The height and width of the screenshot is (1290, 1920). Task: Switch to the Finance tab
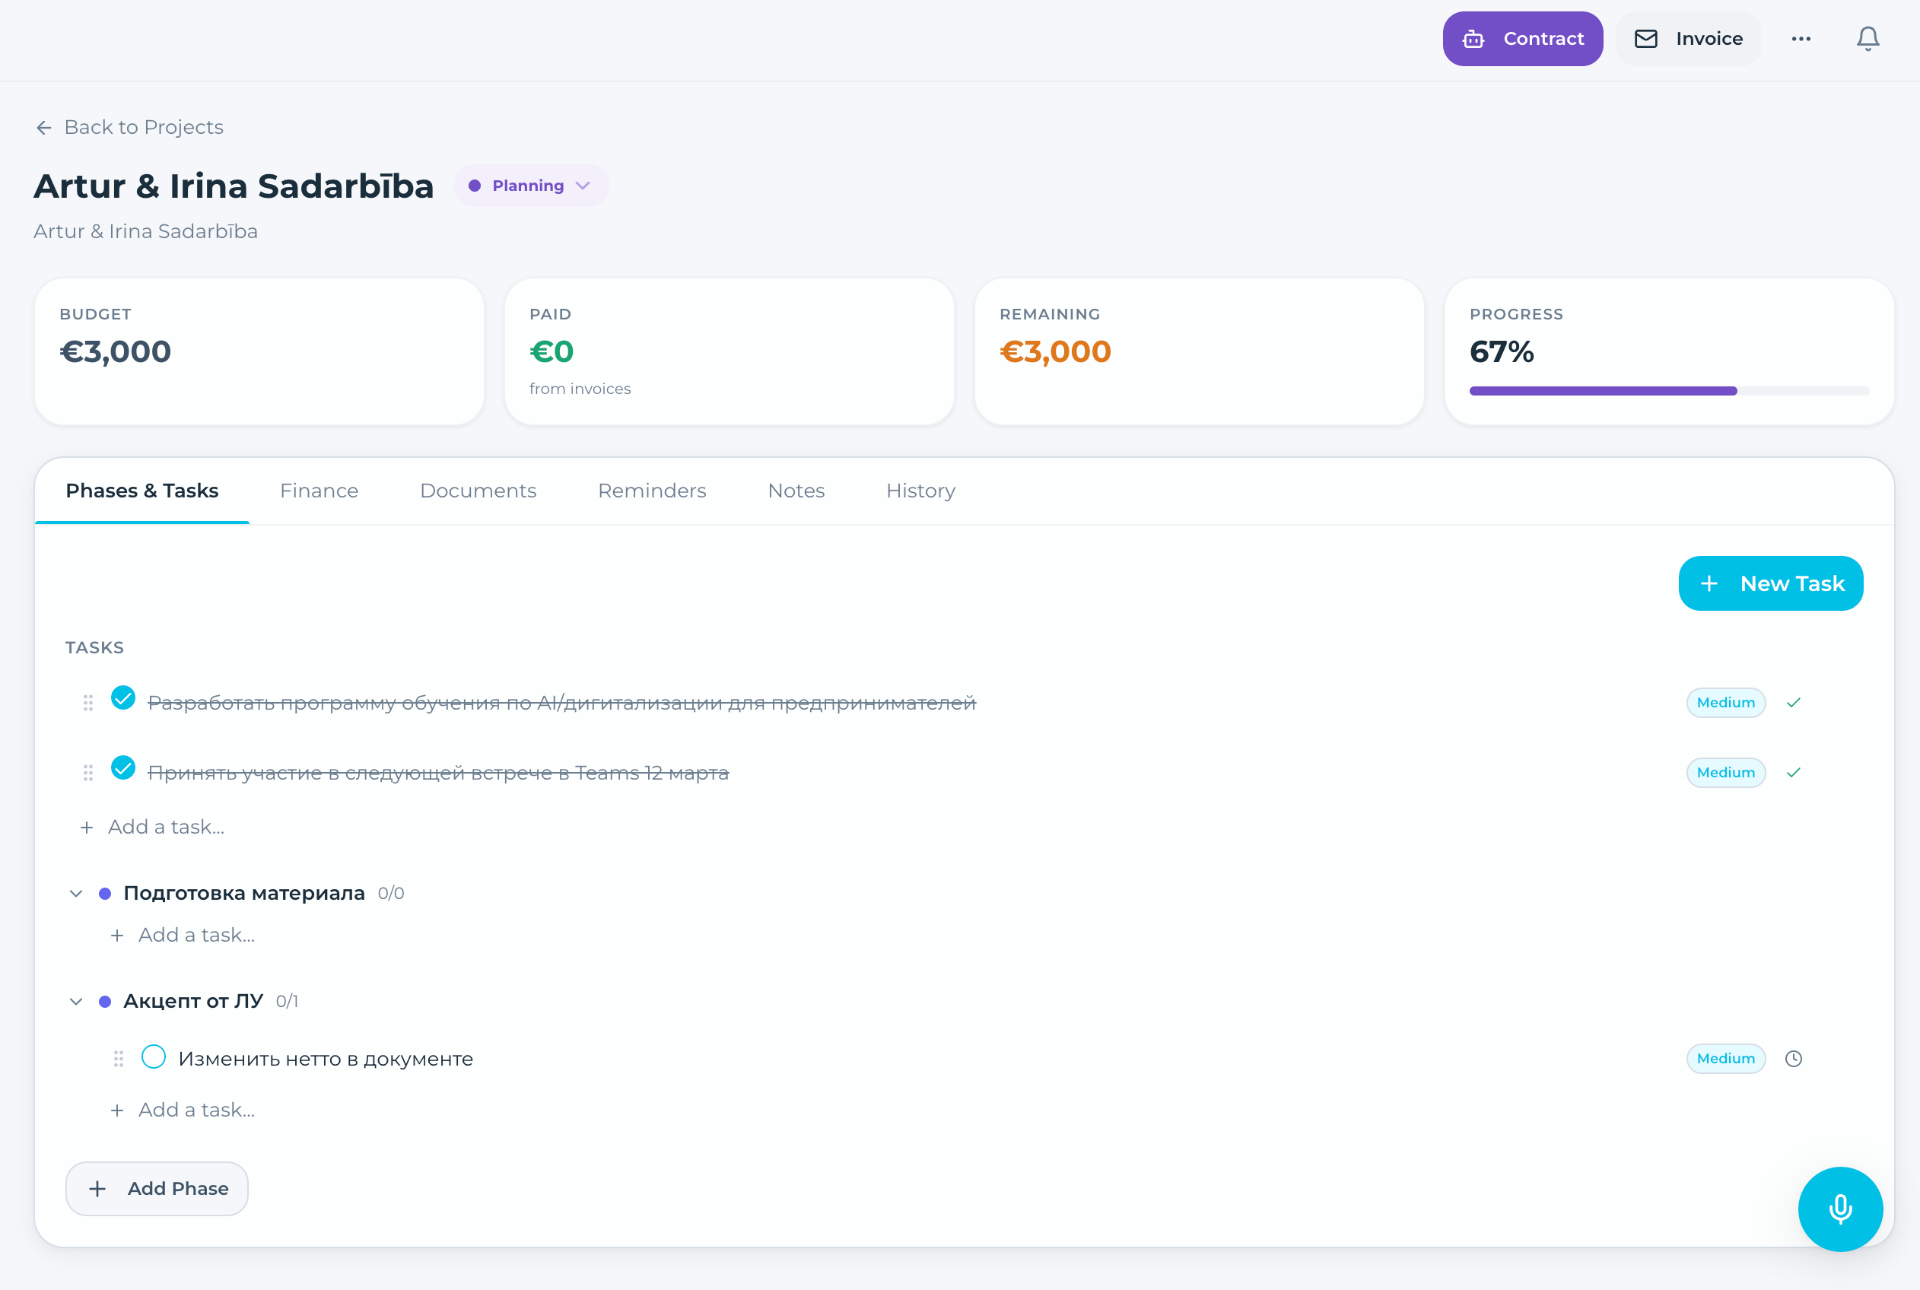click(x=319, y=491)
